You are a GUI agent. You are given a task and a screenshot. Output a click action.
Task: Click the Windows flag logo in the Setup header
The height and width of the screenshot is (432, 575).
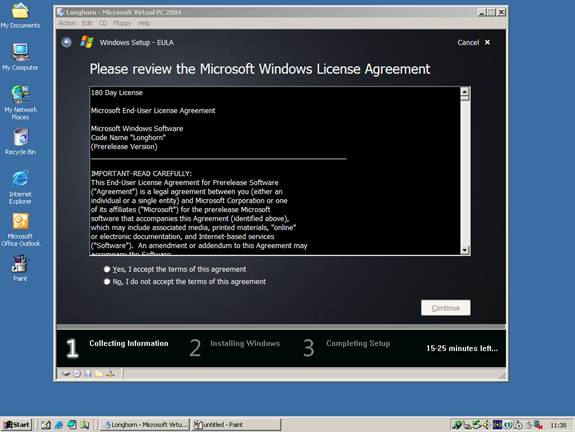pos(87,42)
